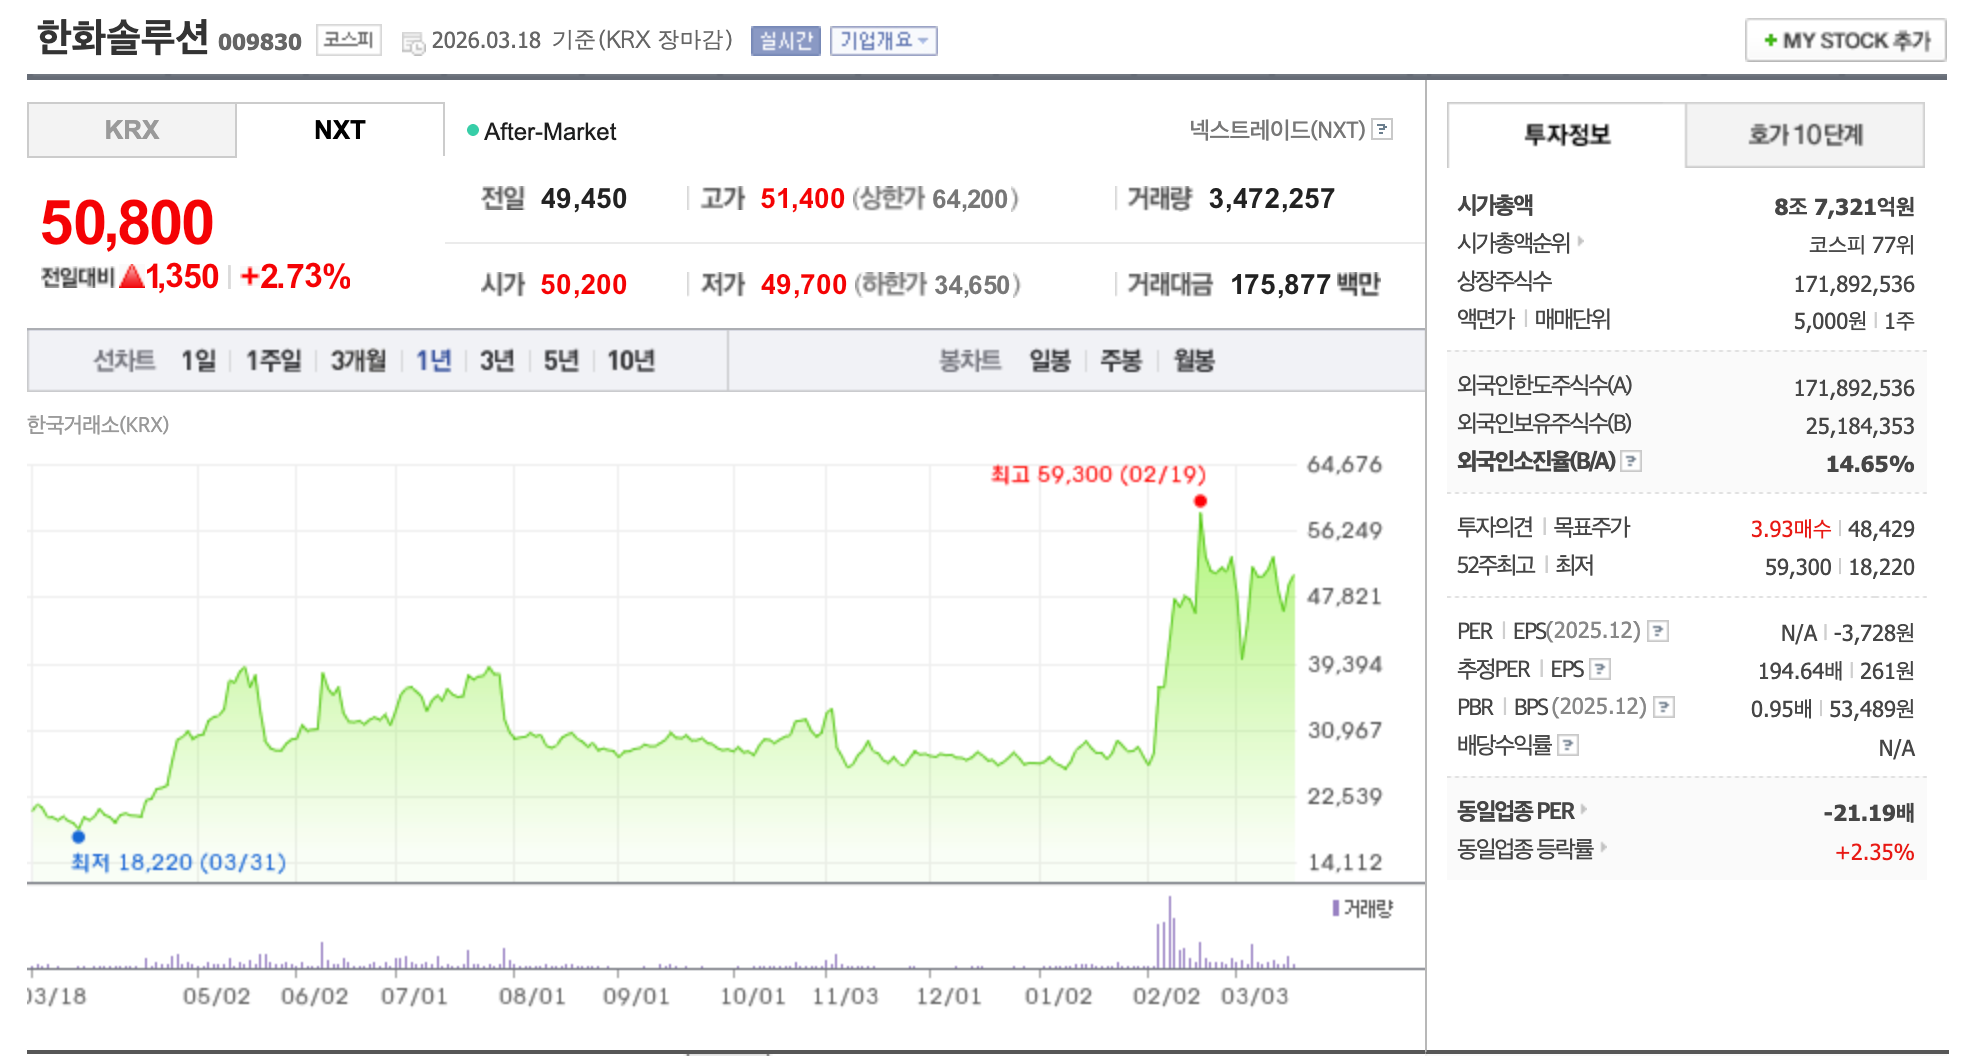Viewport: 1988px width, 1056px height.
Task: Switch to 월봉 candle chart
Action: [x=1194, y=360]
